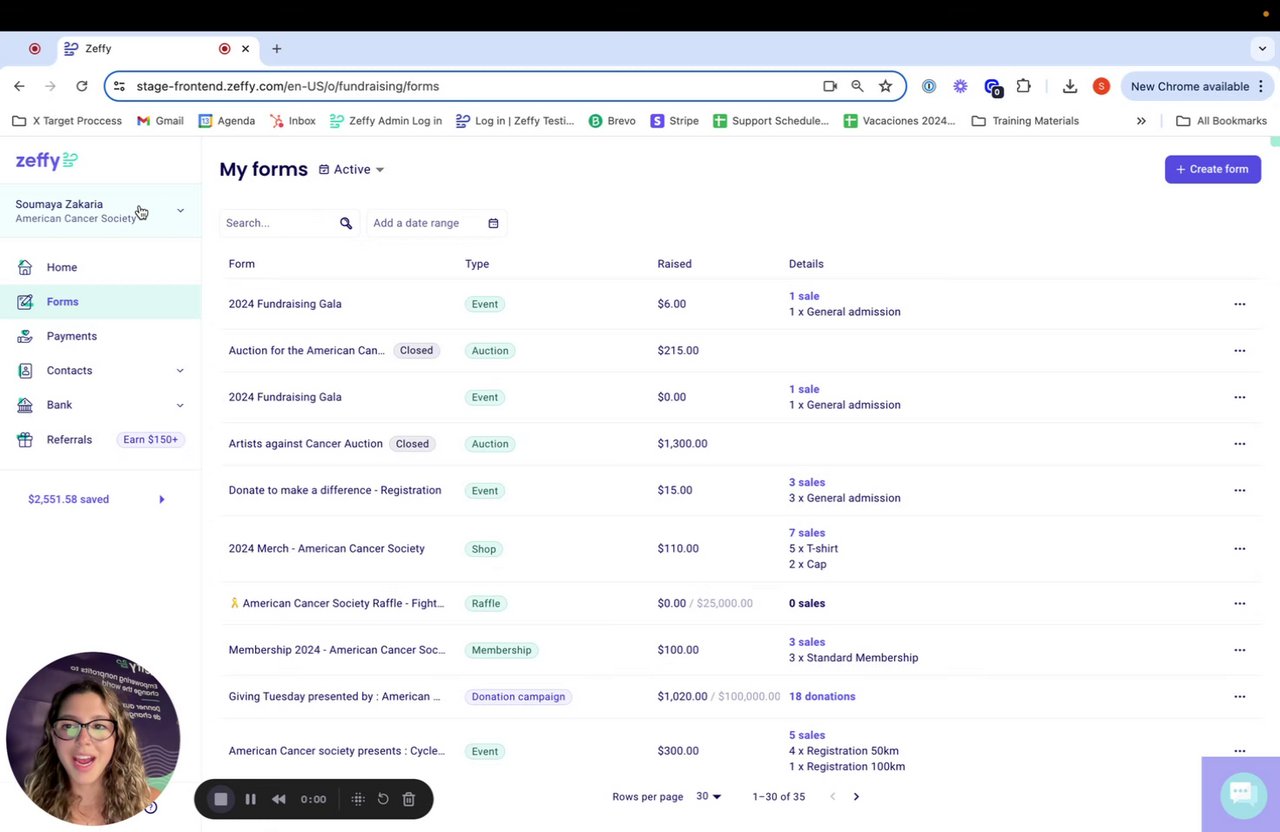Open the support chat bubble
Image resolution: width=1280 pixels, height=832 pixels.
(1241, 794)
